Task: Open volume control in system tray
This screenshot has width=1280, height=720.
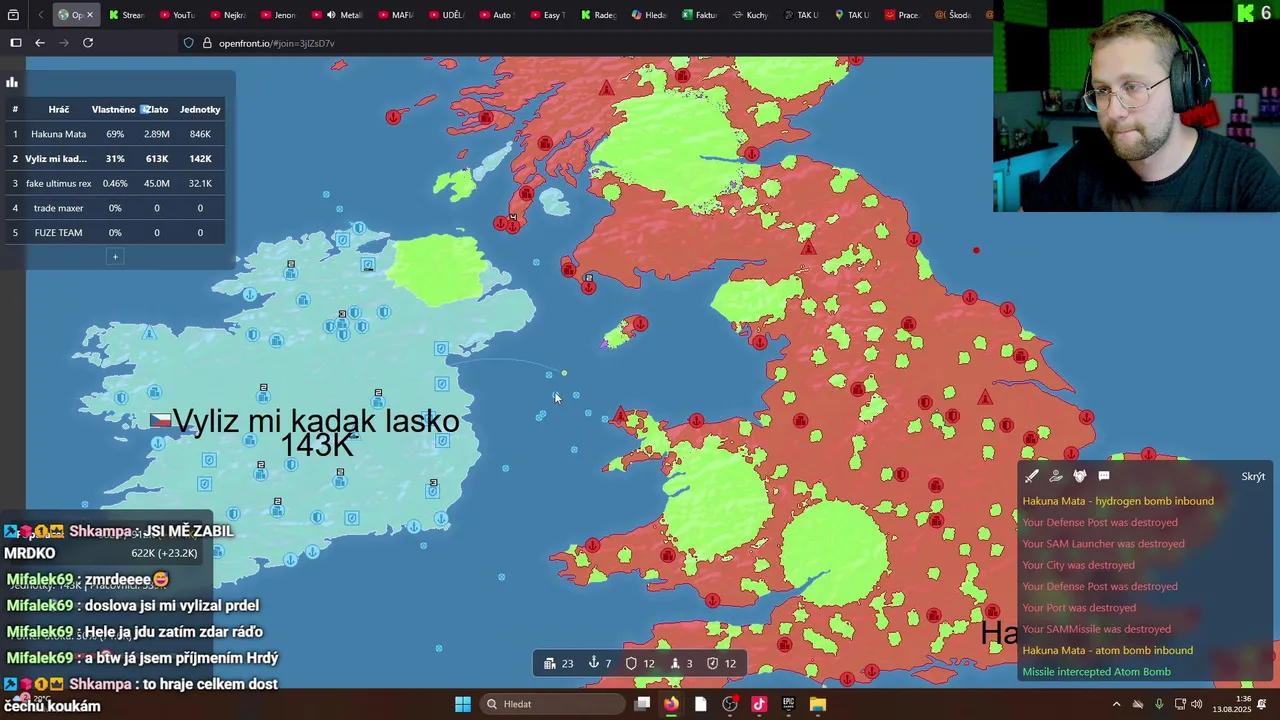Action: coord(1196,704)
